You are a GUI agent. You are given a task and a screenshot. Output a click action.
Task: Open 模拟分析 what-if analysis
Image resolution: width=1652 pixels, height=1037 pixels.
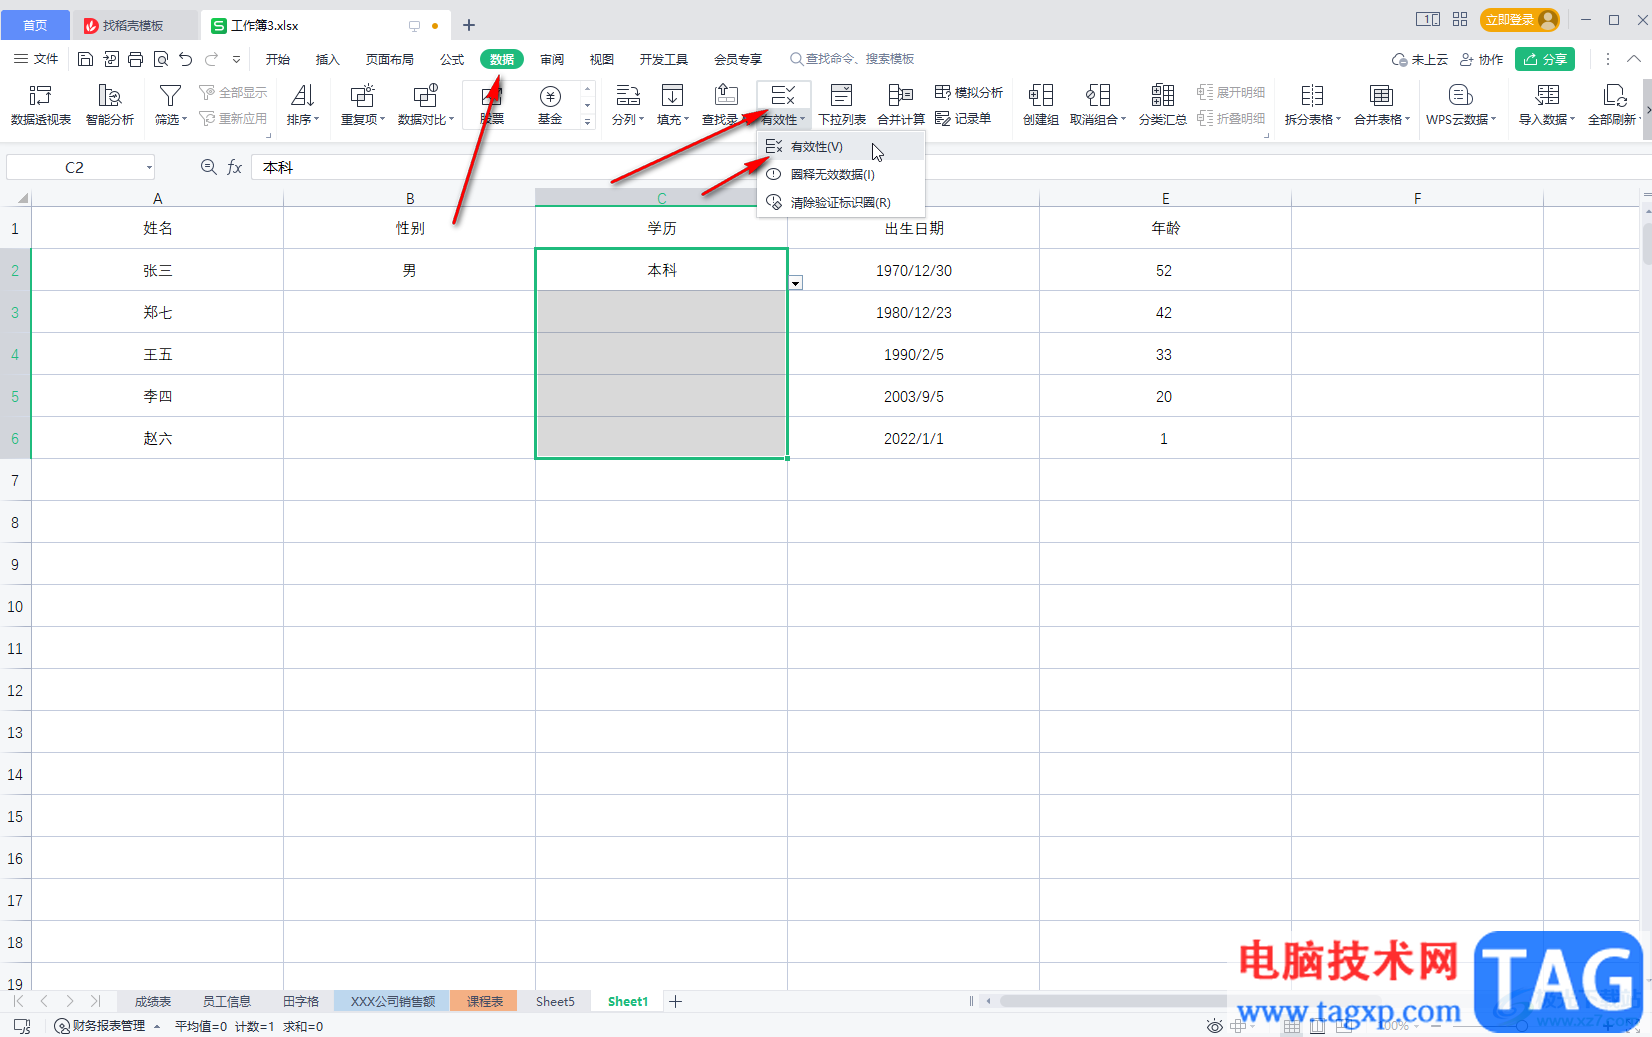[968, 92]
